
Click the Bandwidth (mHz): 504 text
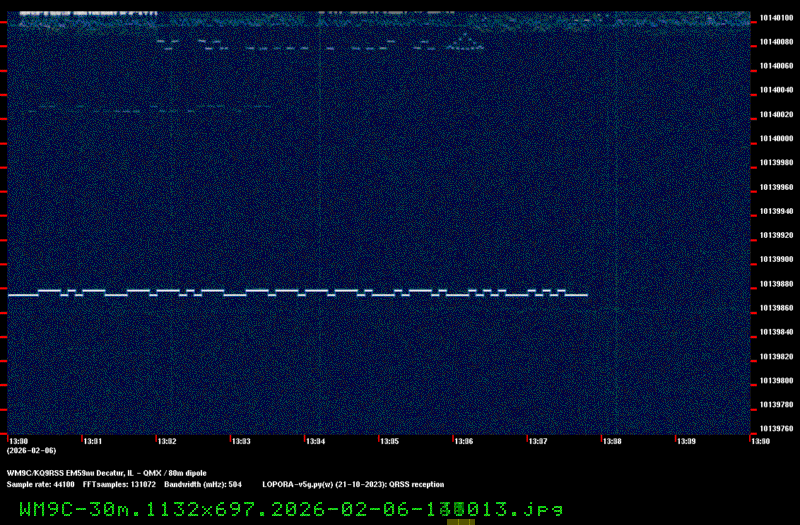tap(203, 484)
